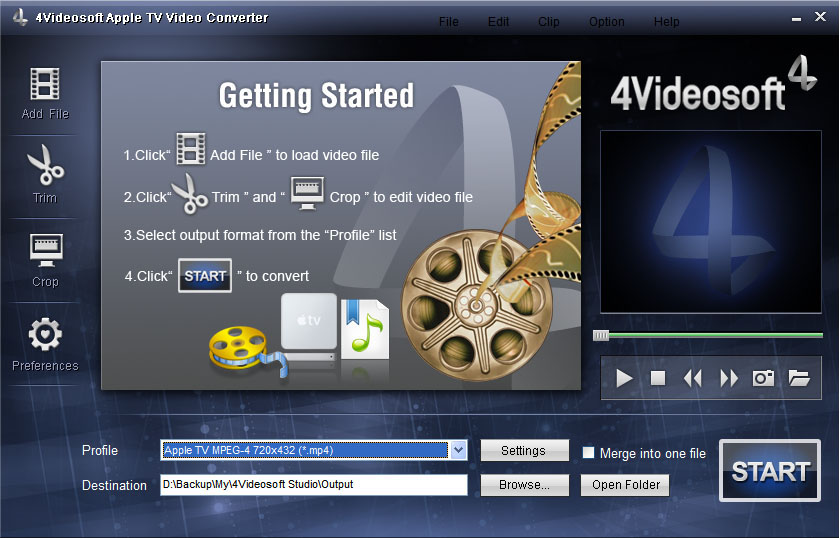Click the Add File filmstrip icon in sidebar
Viewport: 840px width, 538px height.
(45, 84)
